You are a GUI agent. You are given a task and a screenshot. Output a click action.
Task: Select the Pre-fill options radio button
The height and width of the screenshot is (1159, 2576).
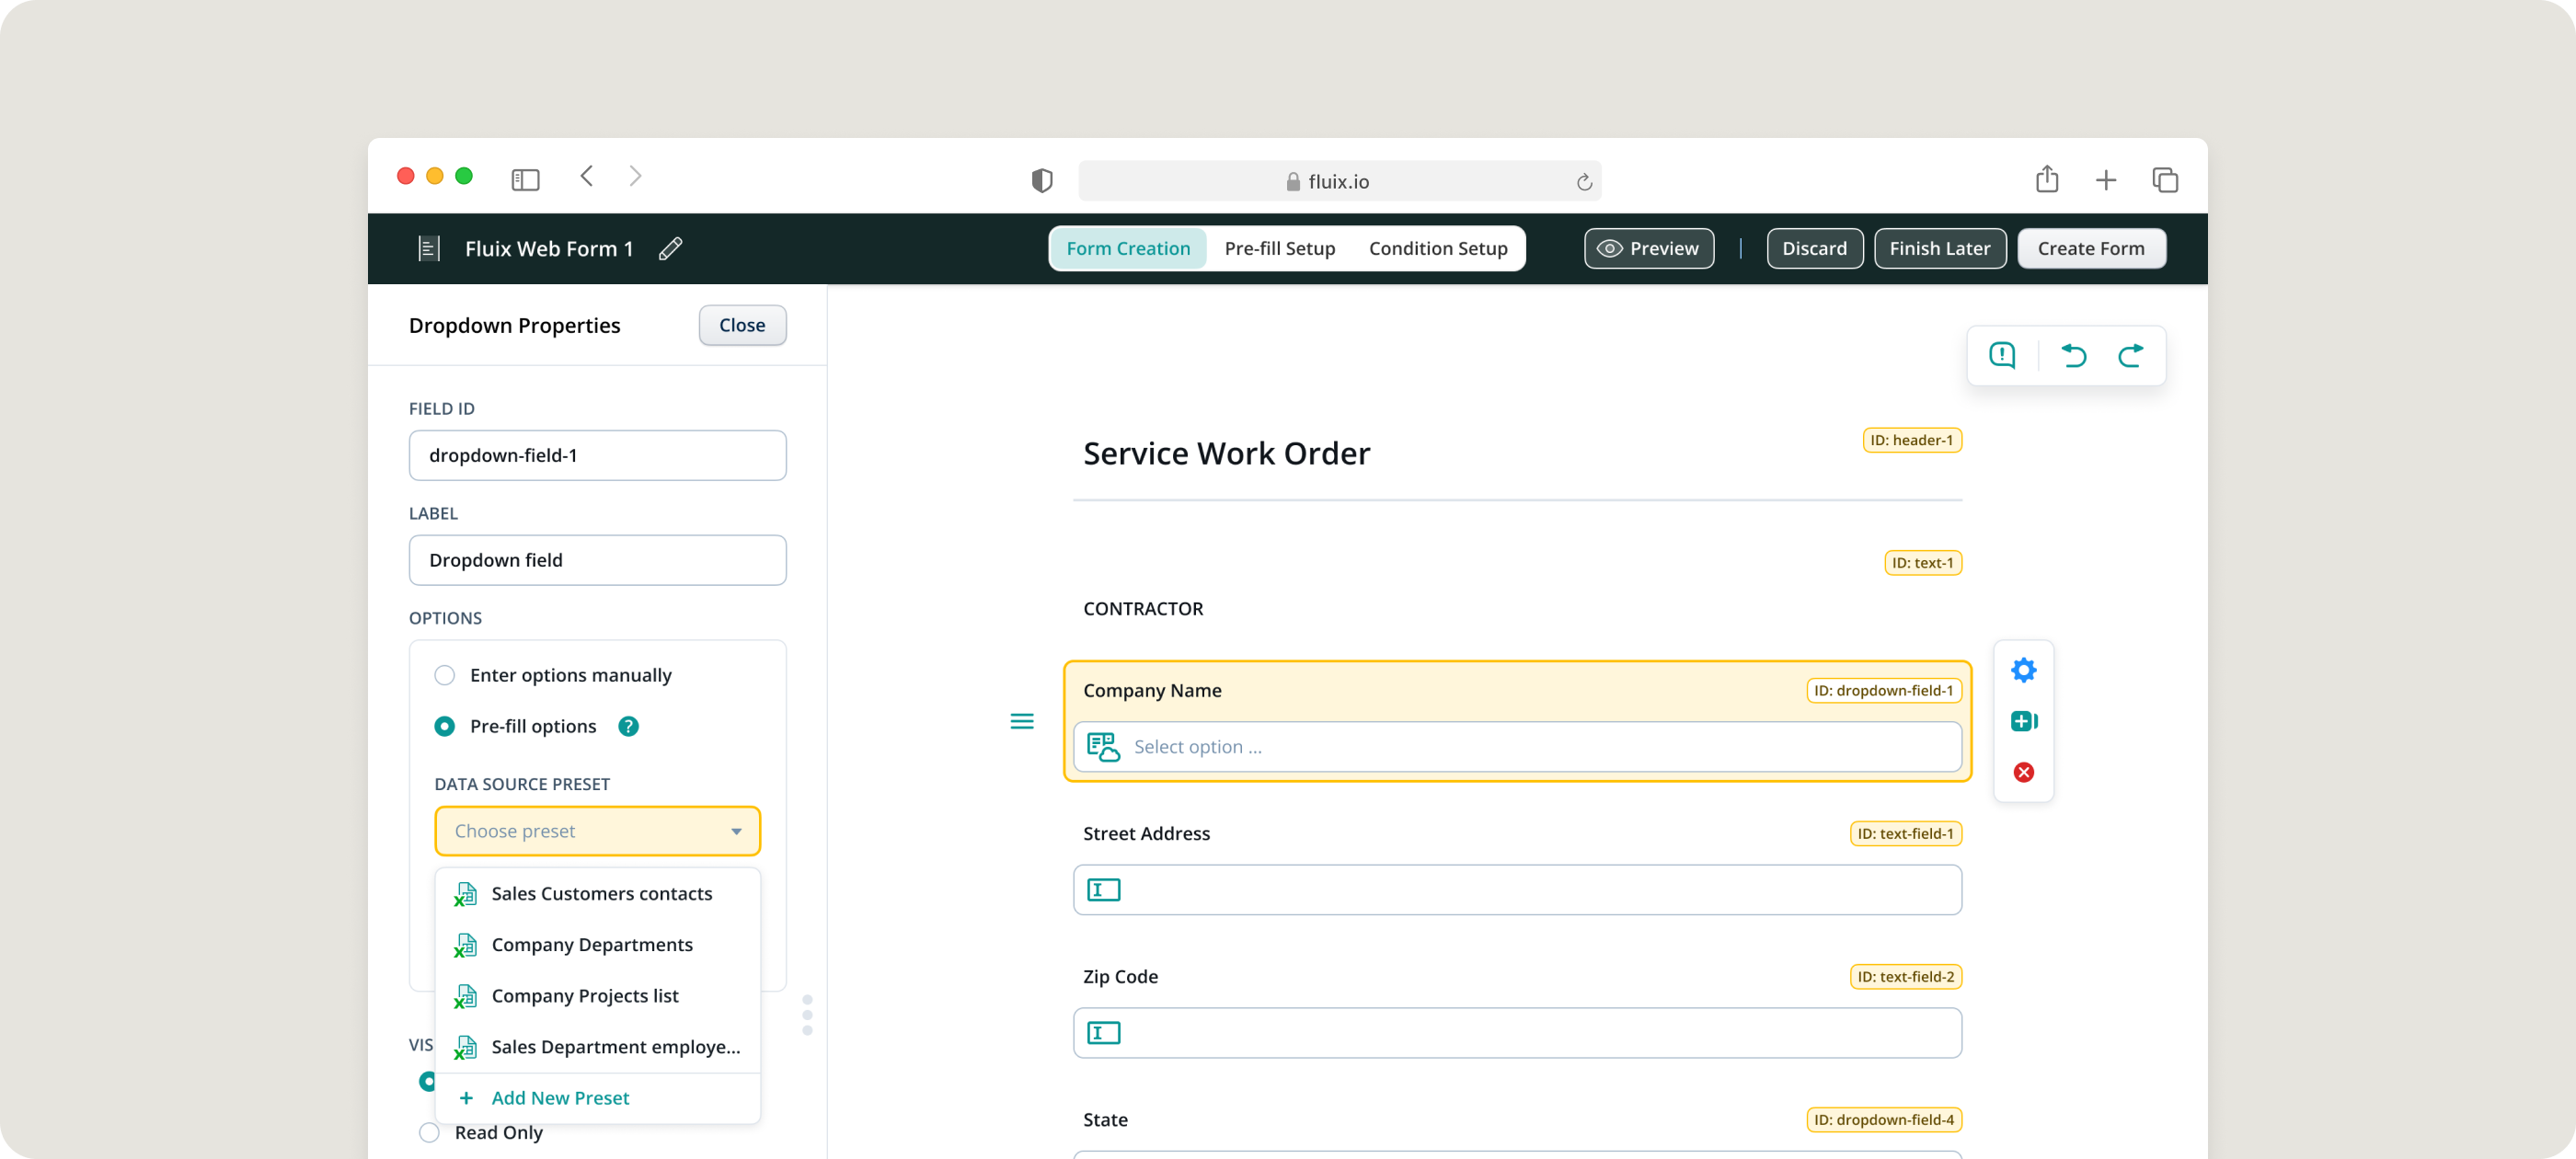pyautogui.click(x=445, y=726)
